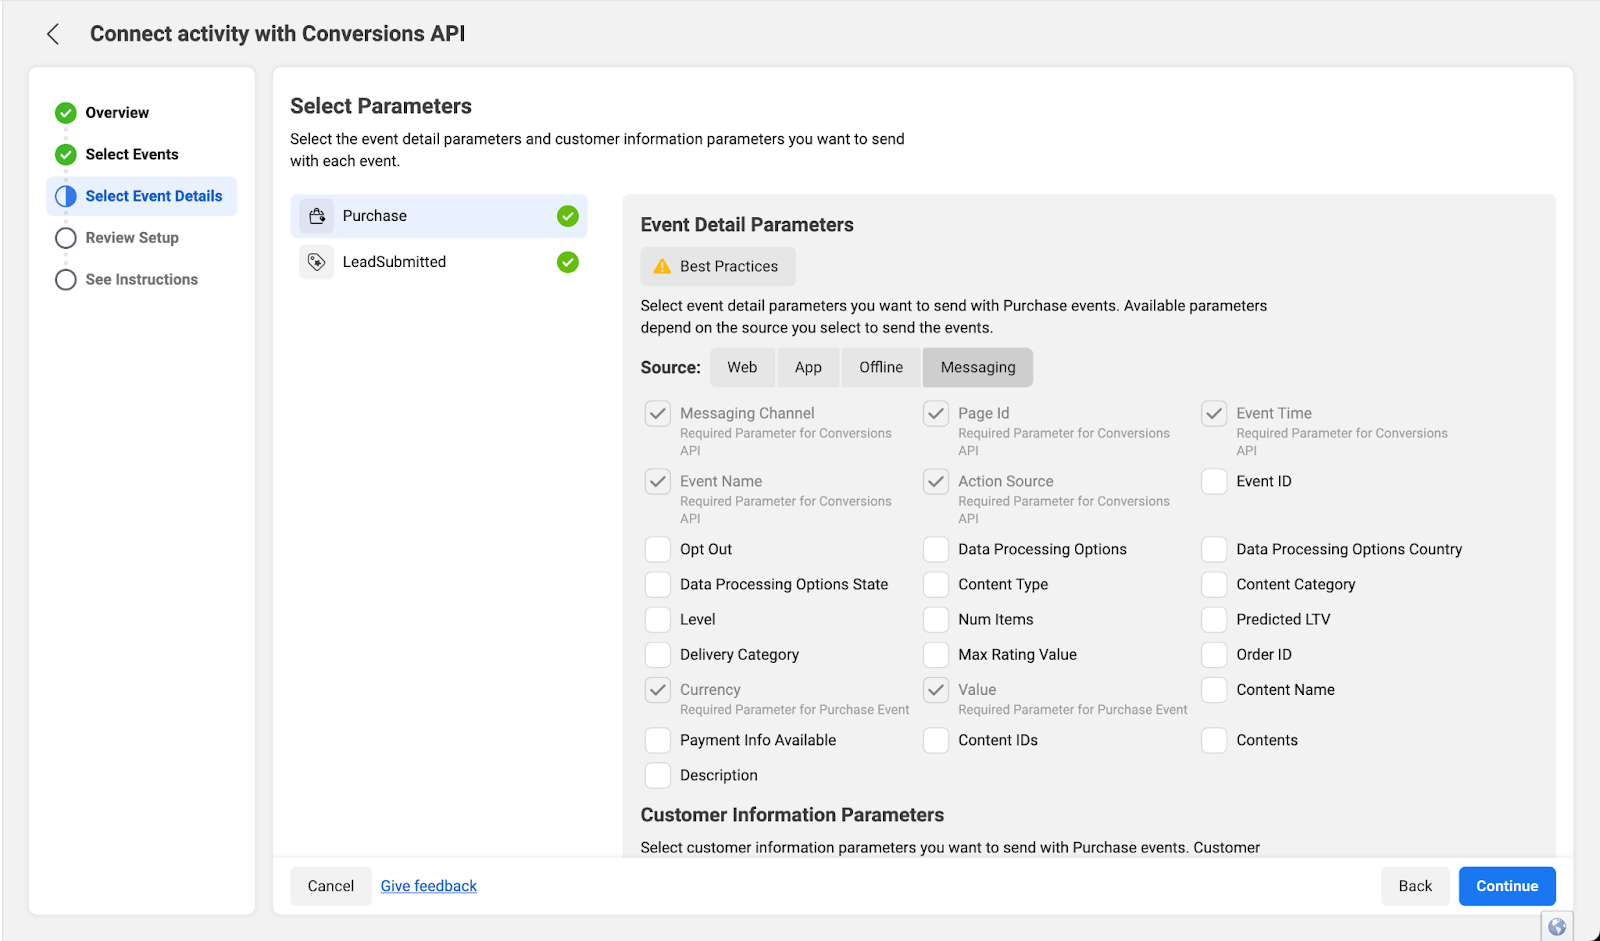The width and height of the screenshot is (1600, 941).
Task: Click the shopping bag icon for Purchase event
Action: 317,216
